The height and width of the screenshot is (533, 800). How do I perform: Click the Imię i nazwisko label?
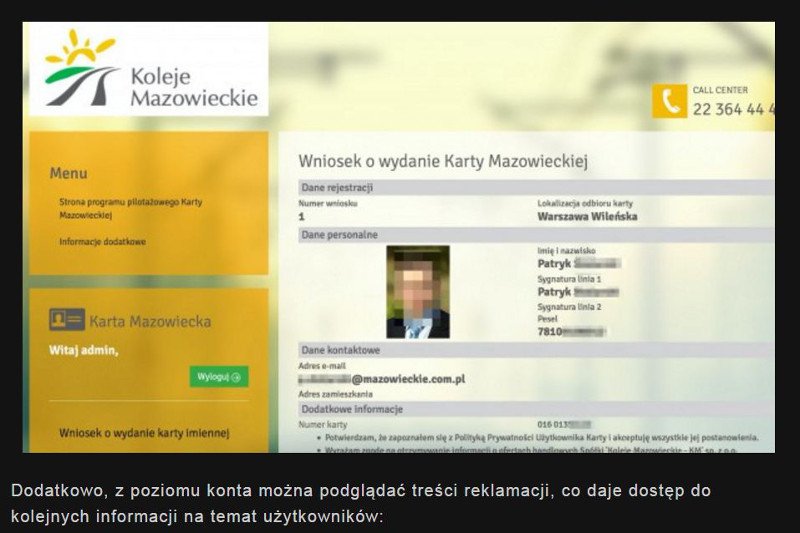click(x=566, y=250)
